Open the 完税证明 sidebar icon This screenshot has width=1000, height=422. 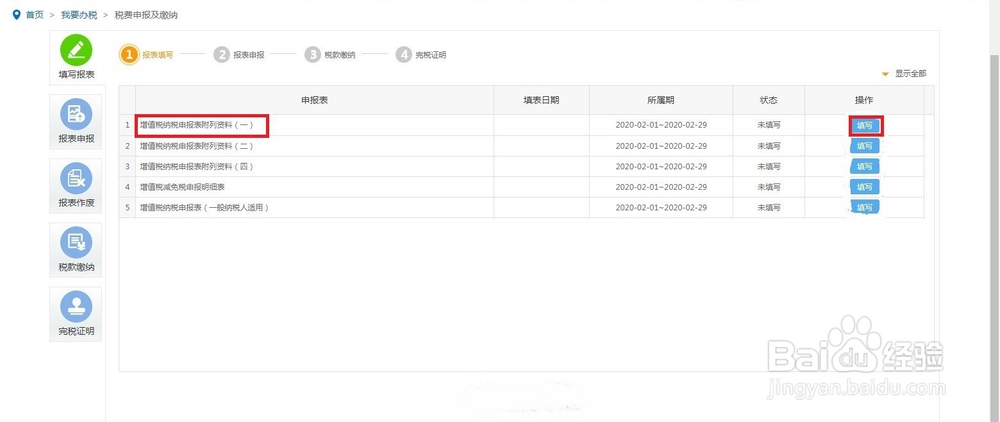point(76,307)
